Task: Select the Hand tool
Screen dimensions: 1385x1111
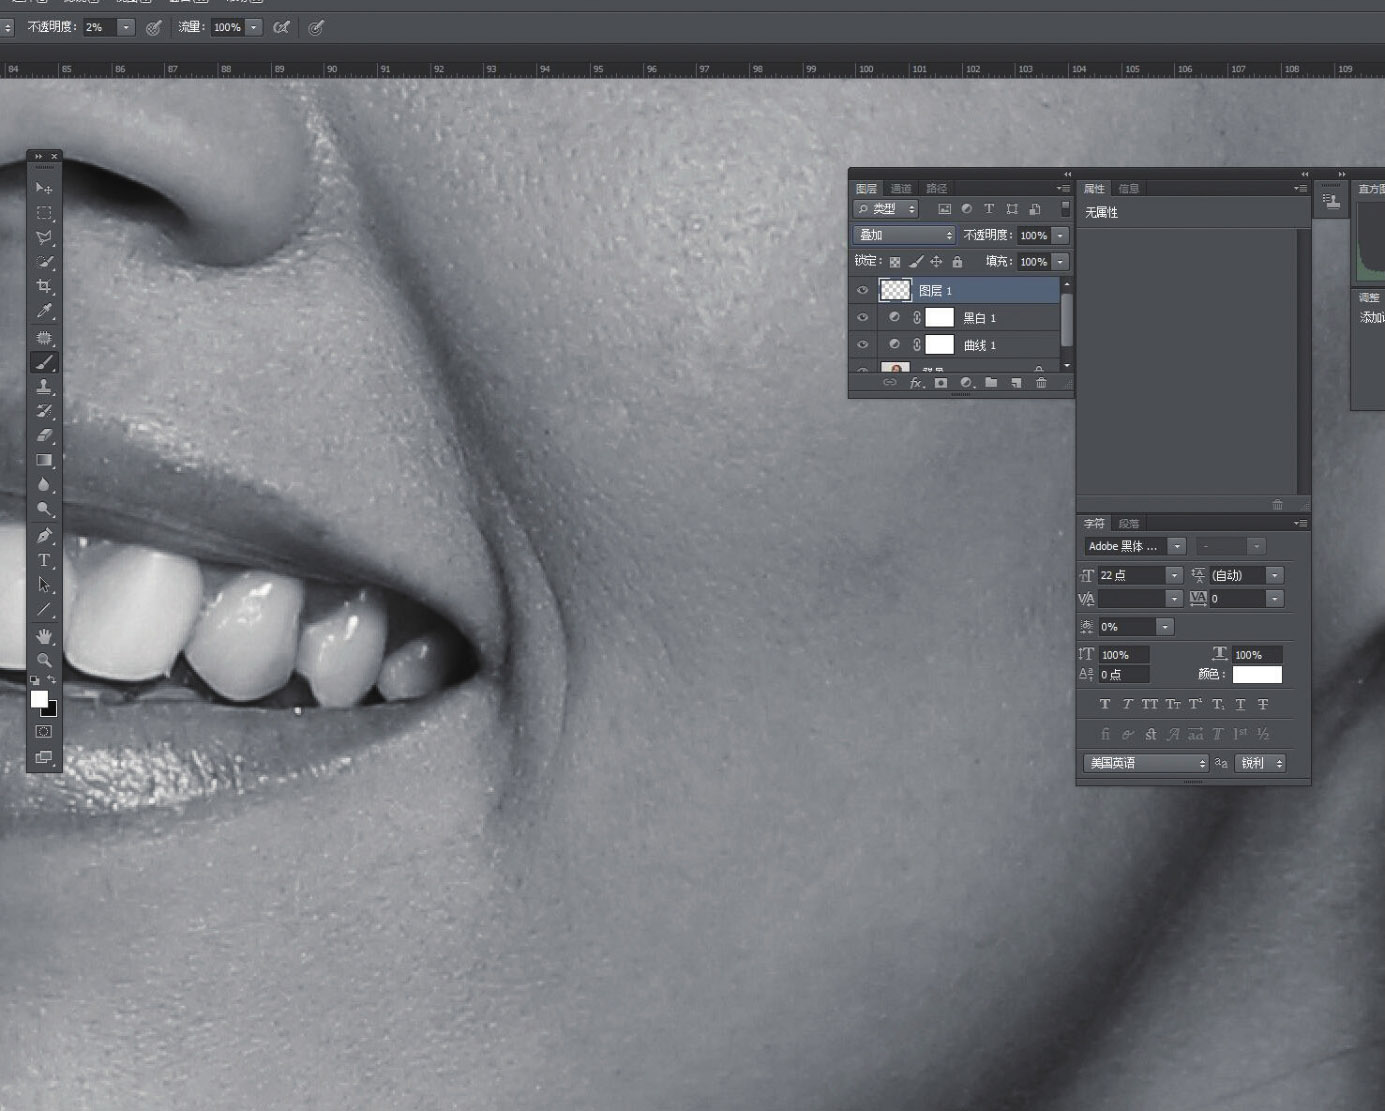Action: (44, 636)
